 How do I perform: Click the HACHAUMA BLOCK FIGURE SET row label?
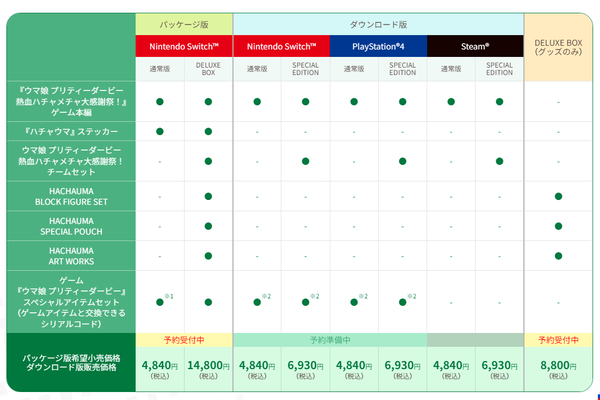[71, 196]
